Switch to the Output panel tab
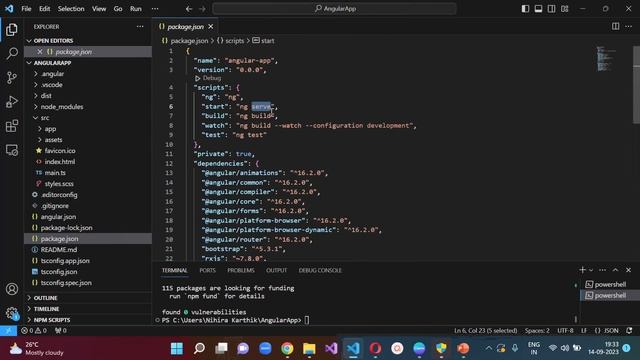The height and width of the screenshot is (360, 640). coord(276,270)
